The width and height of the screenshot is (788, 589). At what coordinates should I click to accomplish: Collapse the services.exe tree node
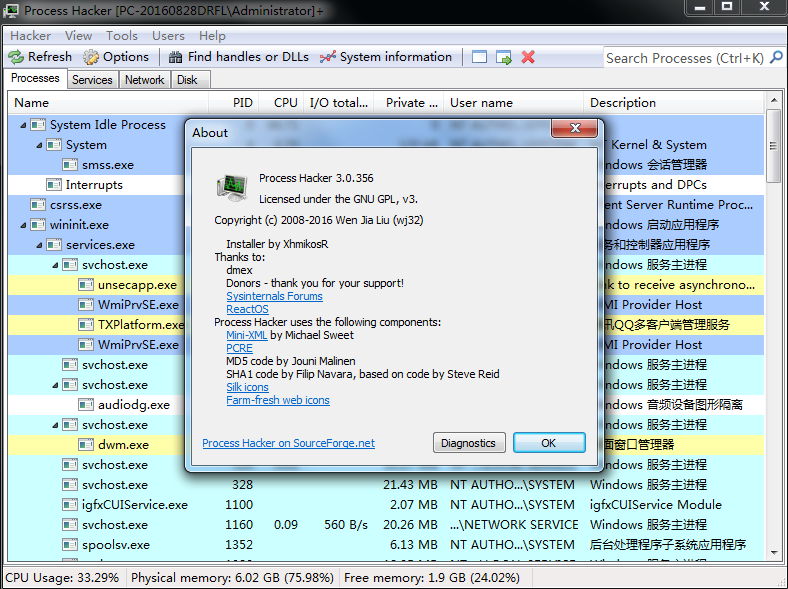(x=39, y=245)
